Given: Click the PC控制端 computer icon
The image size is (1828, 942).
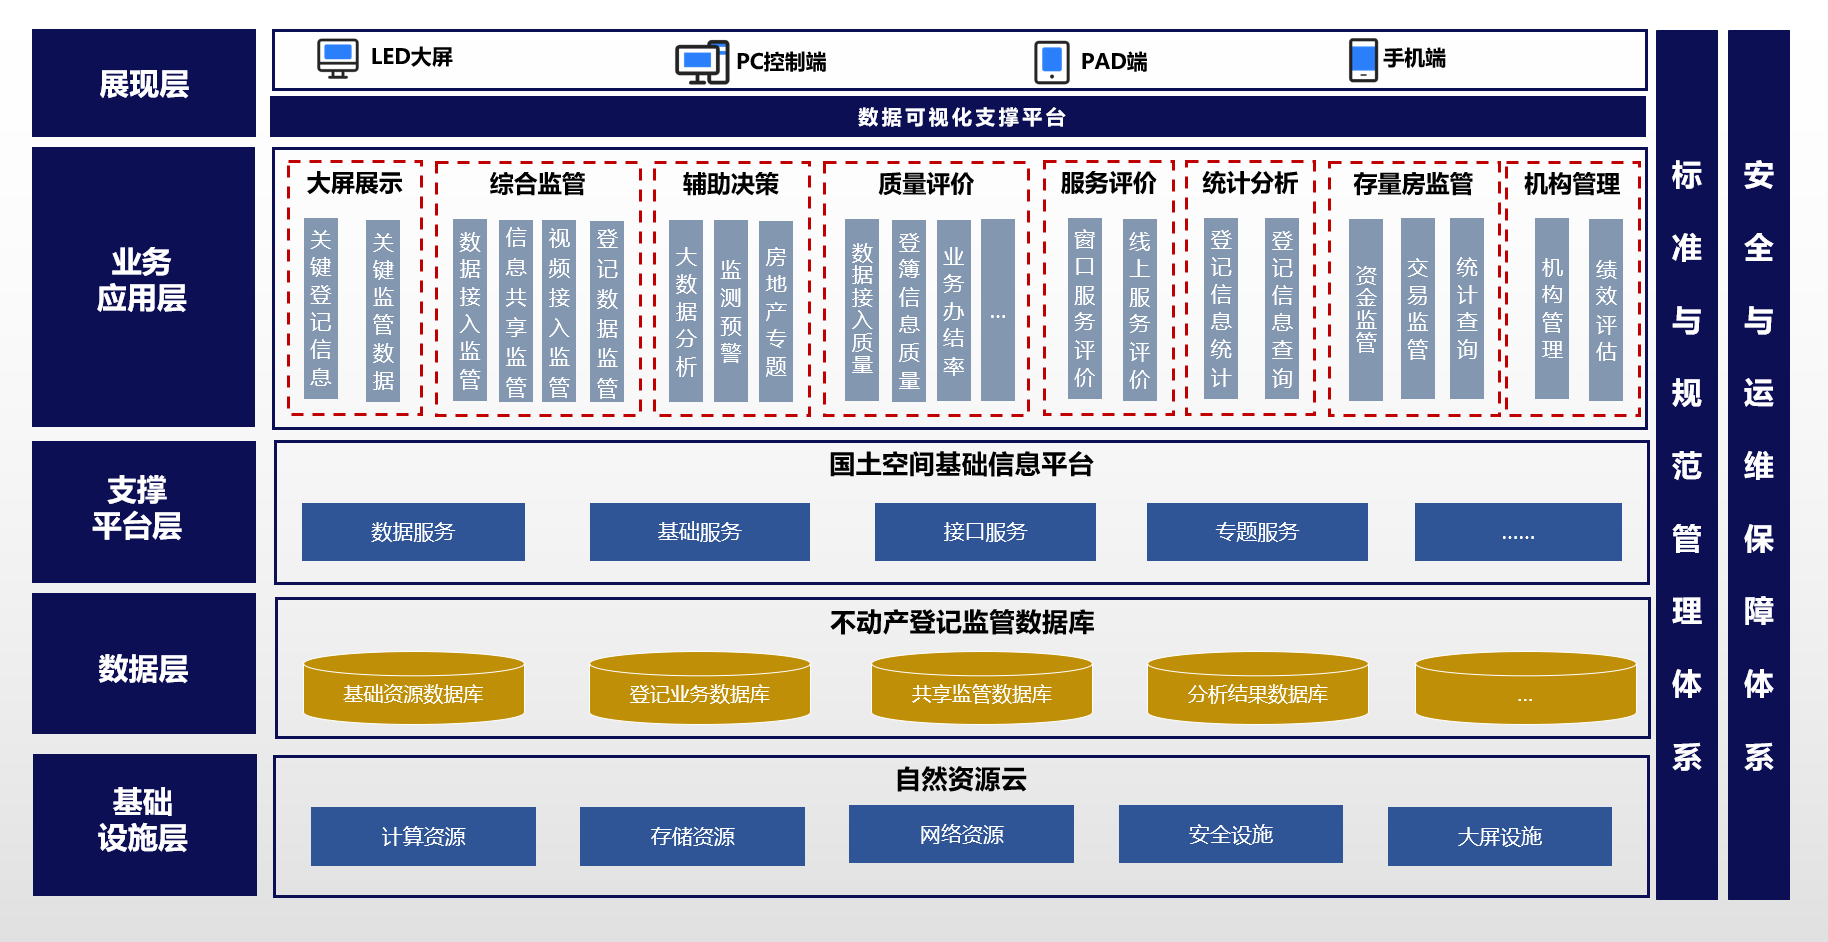Looking at the screenshot, I should pos(701,62).
